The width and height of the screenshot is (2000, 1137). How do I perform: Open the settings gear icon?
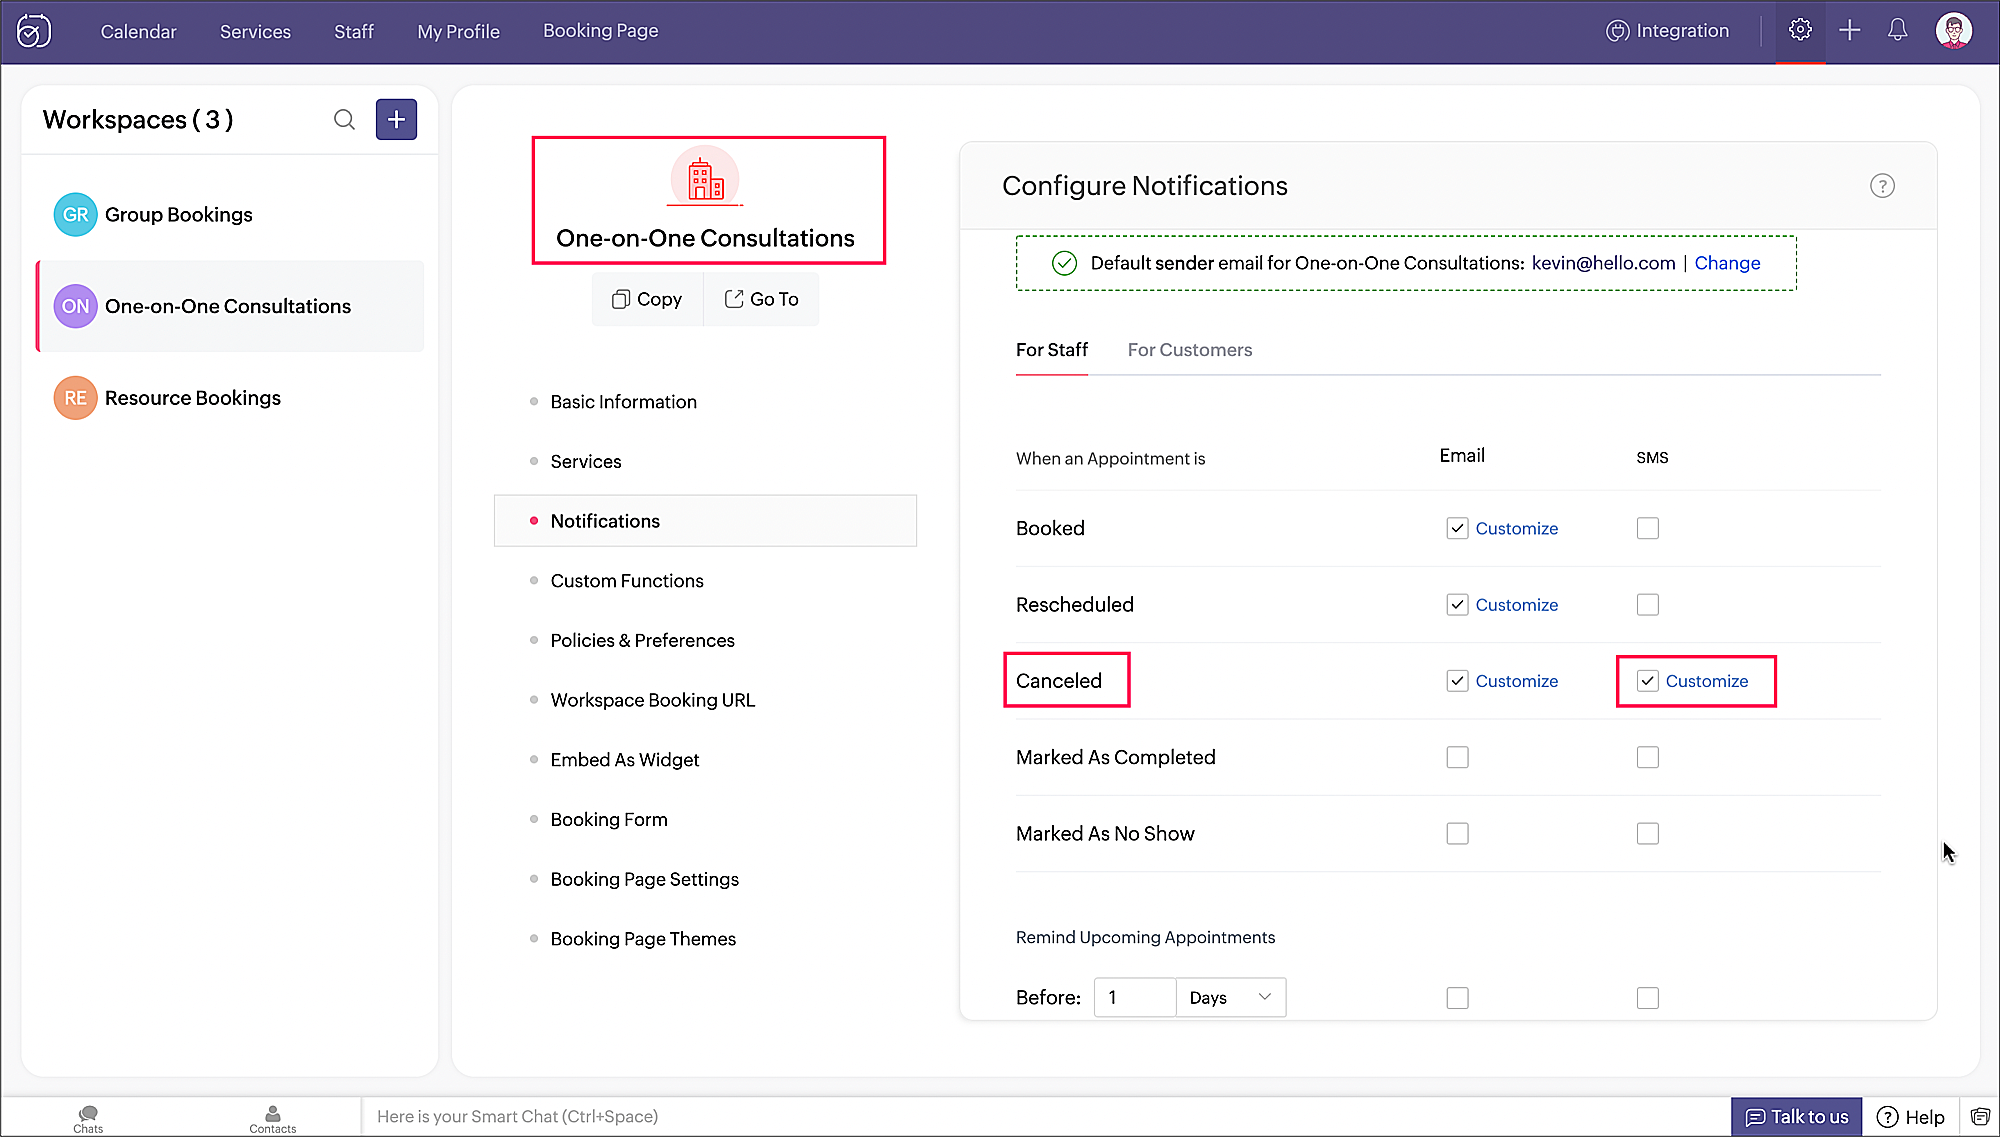click(1800, 30)
